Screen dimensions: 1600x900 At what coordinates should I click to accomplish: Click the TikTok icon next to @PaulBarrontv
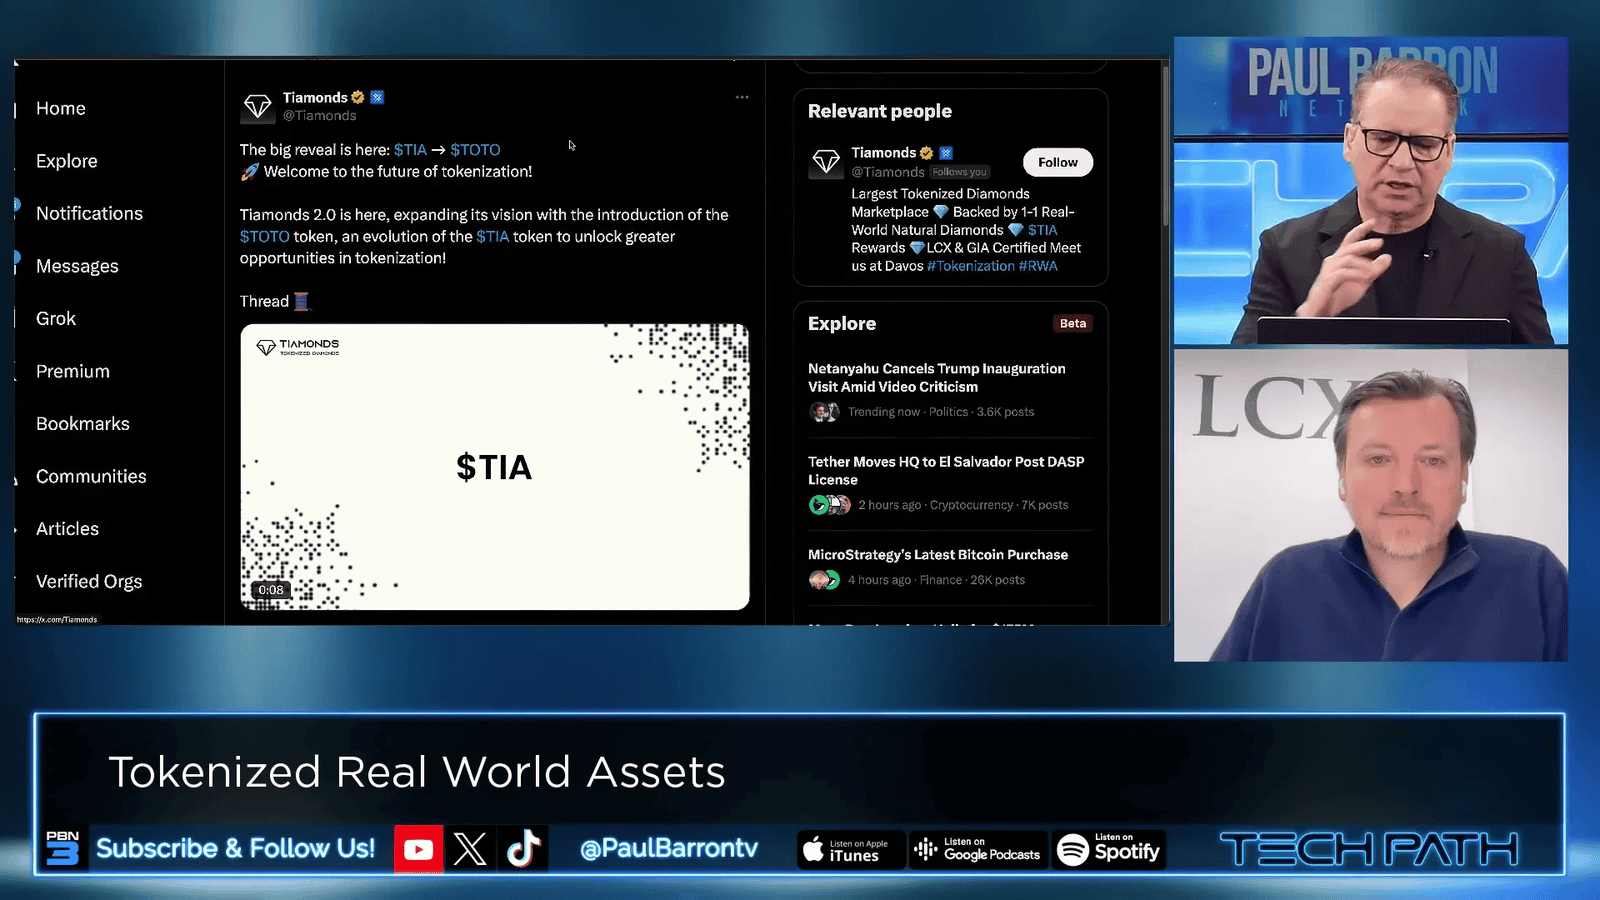click(521, 848)
